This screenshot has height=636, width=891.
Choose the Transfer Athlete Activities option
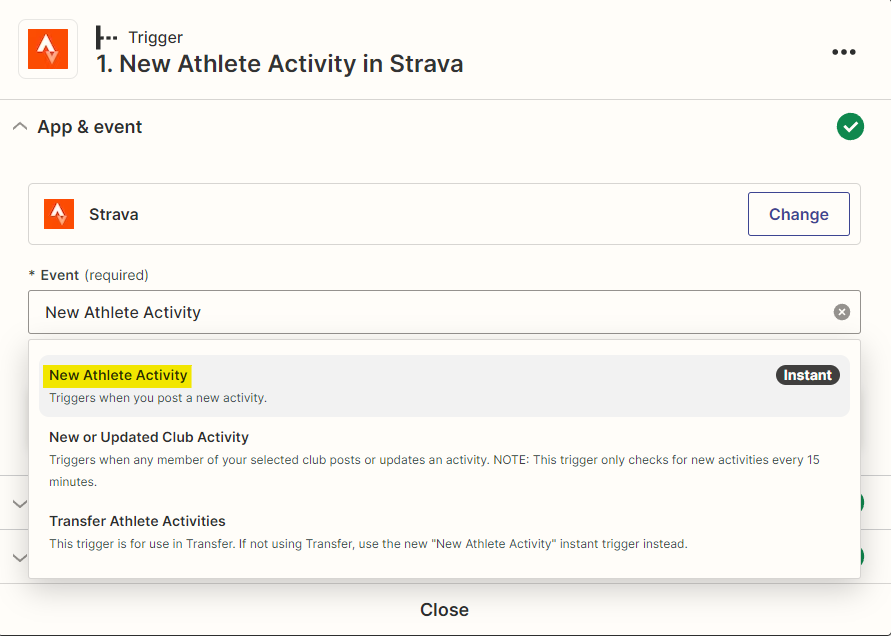coord(444,533)
